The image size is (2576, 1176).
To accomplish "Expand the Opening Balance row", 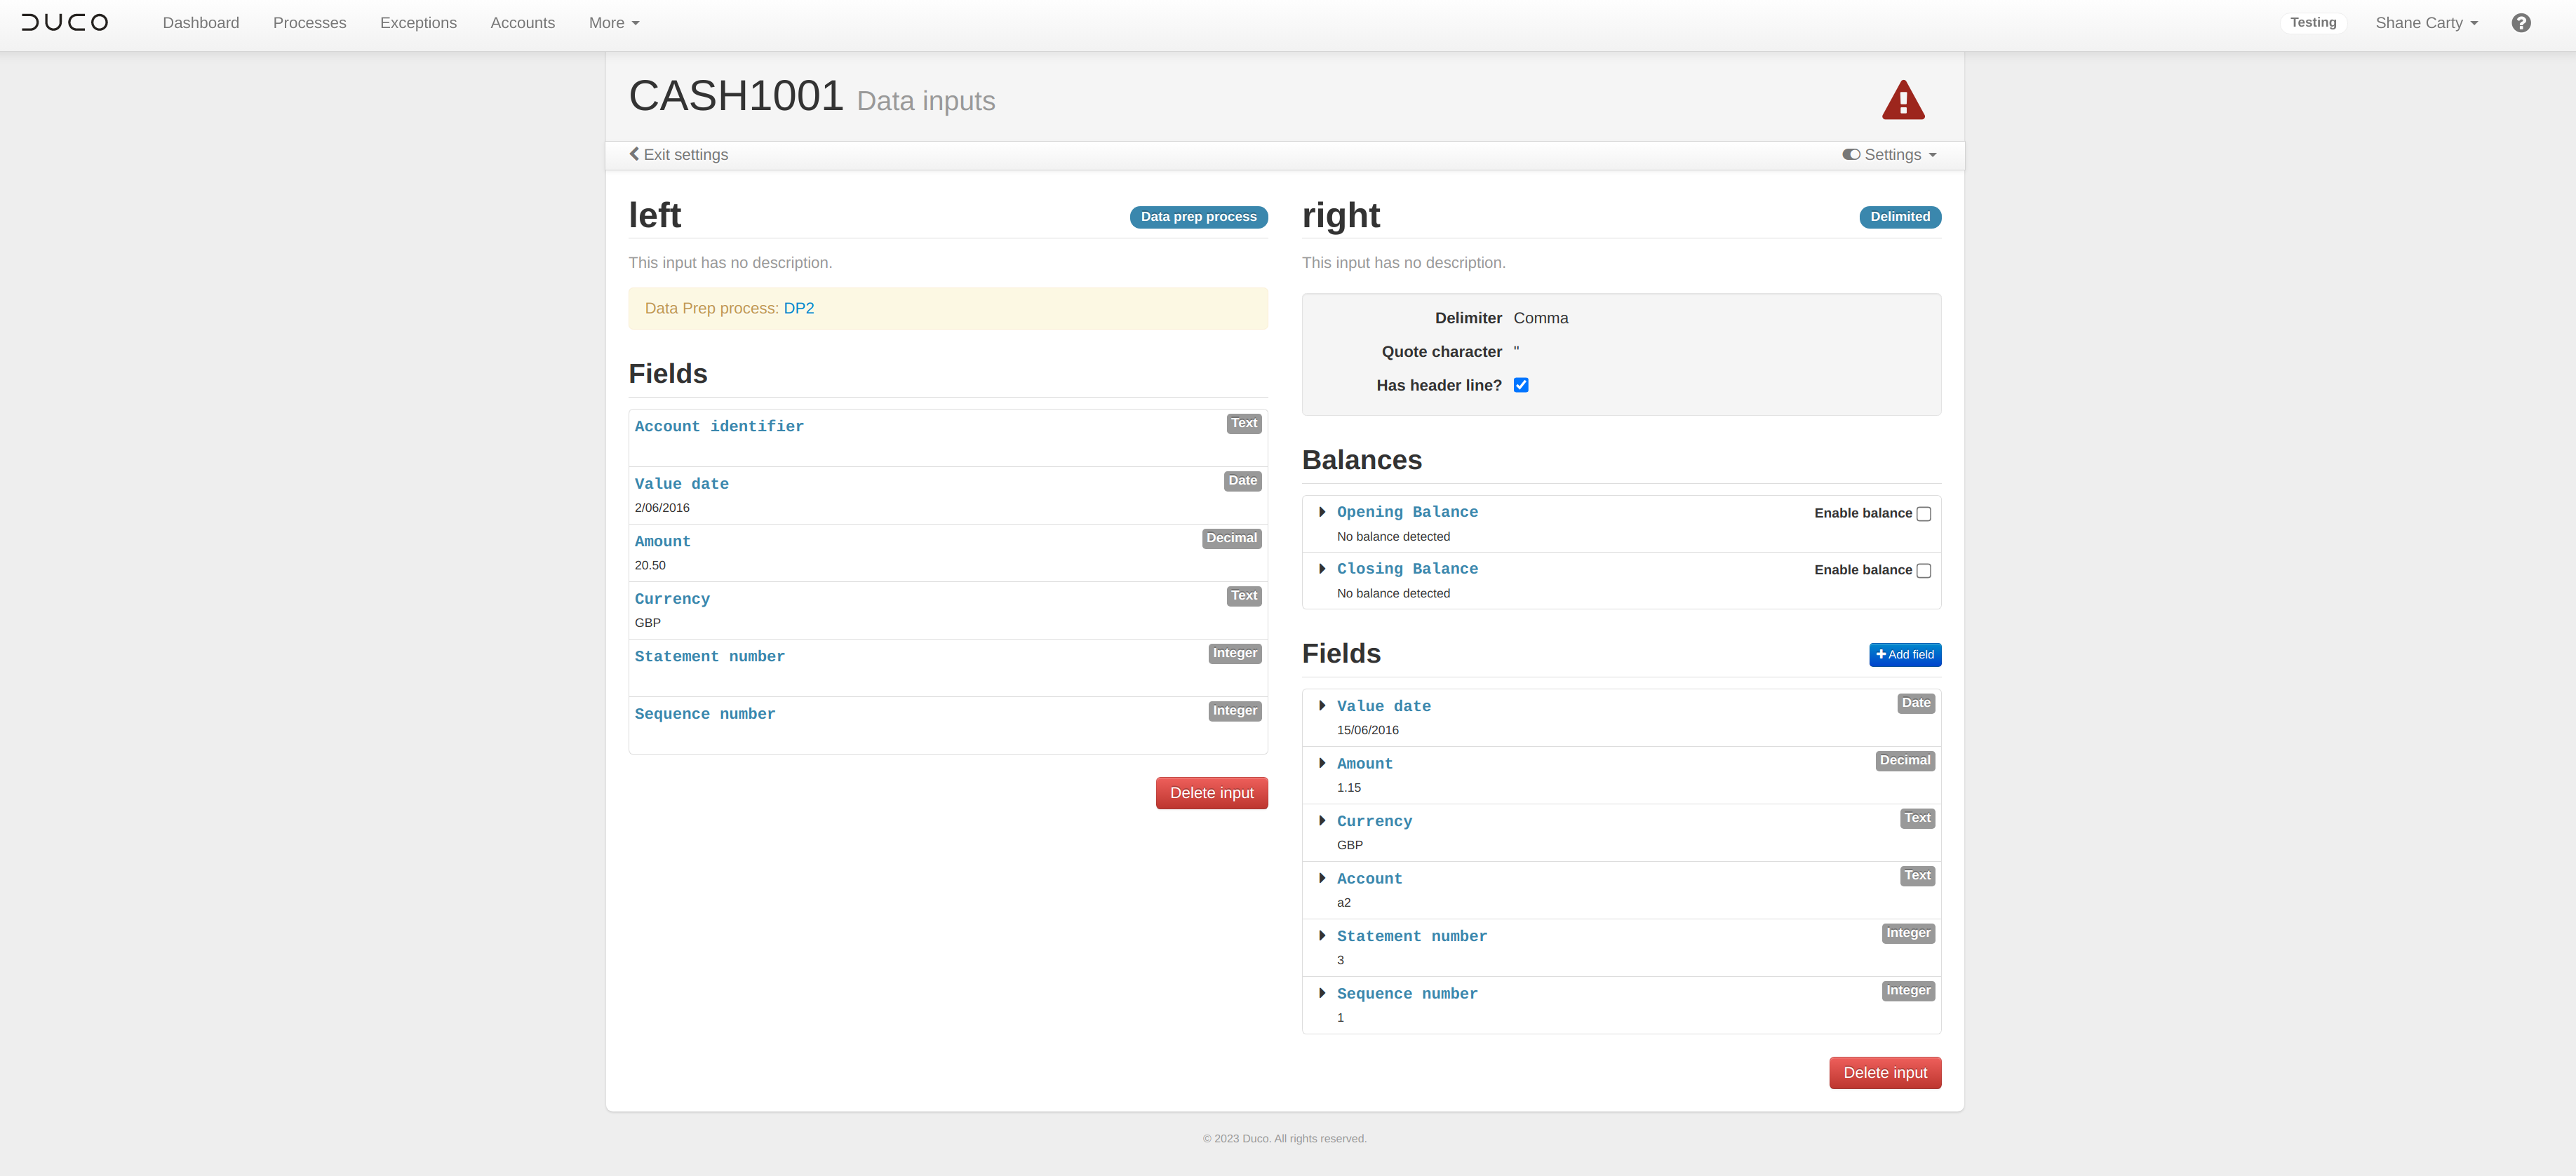I will pos(1322,512).
